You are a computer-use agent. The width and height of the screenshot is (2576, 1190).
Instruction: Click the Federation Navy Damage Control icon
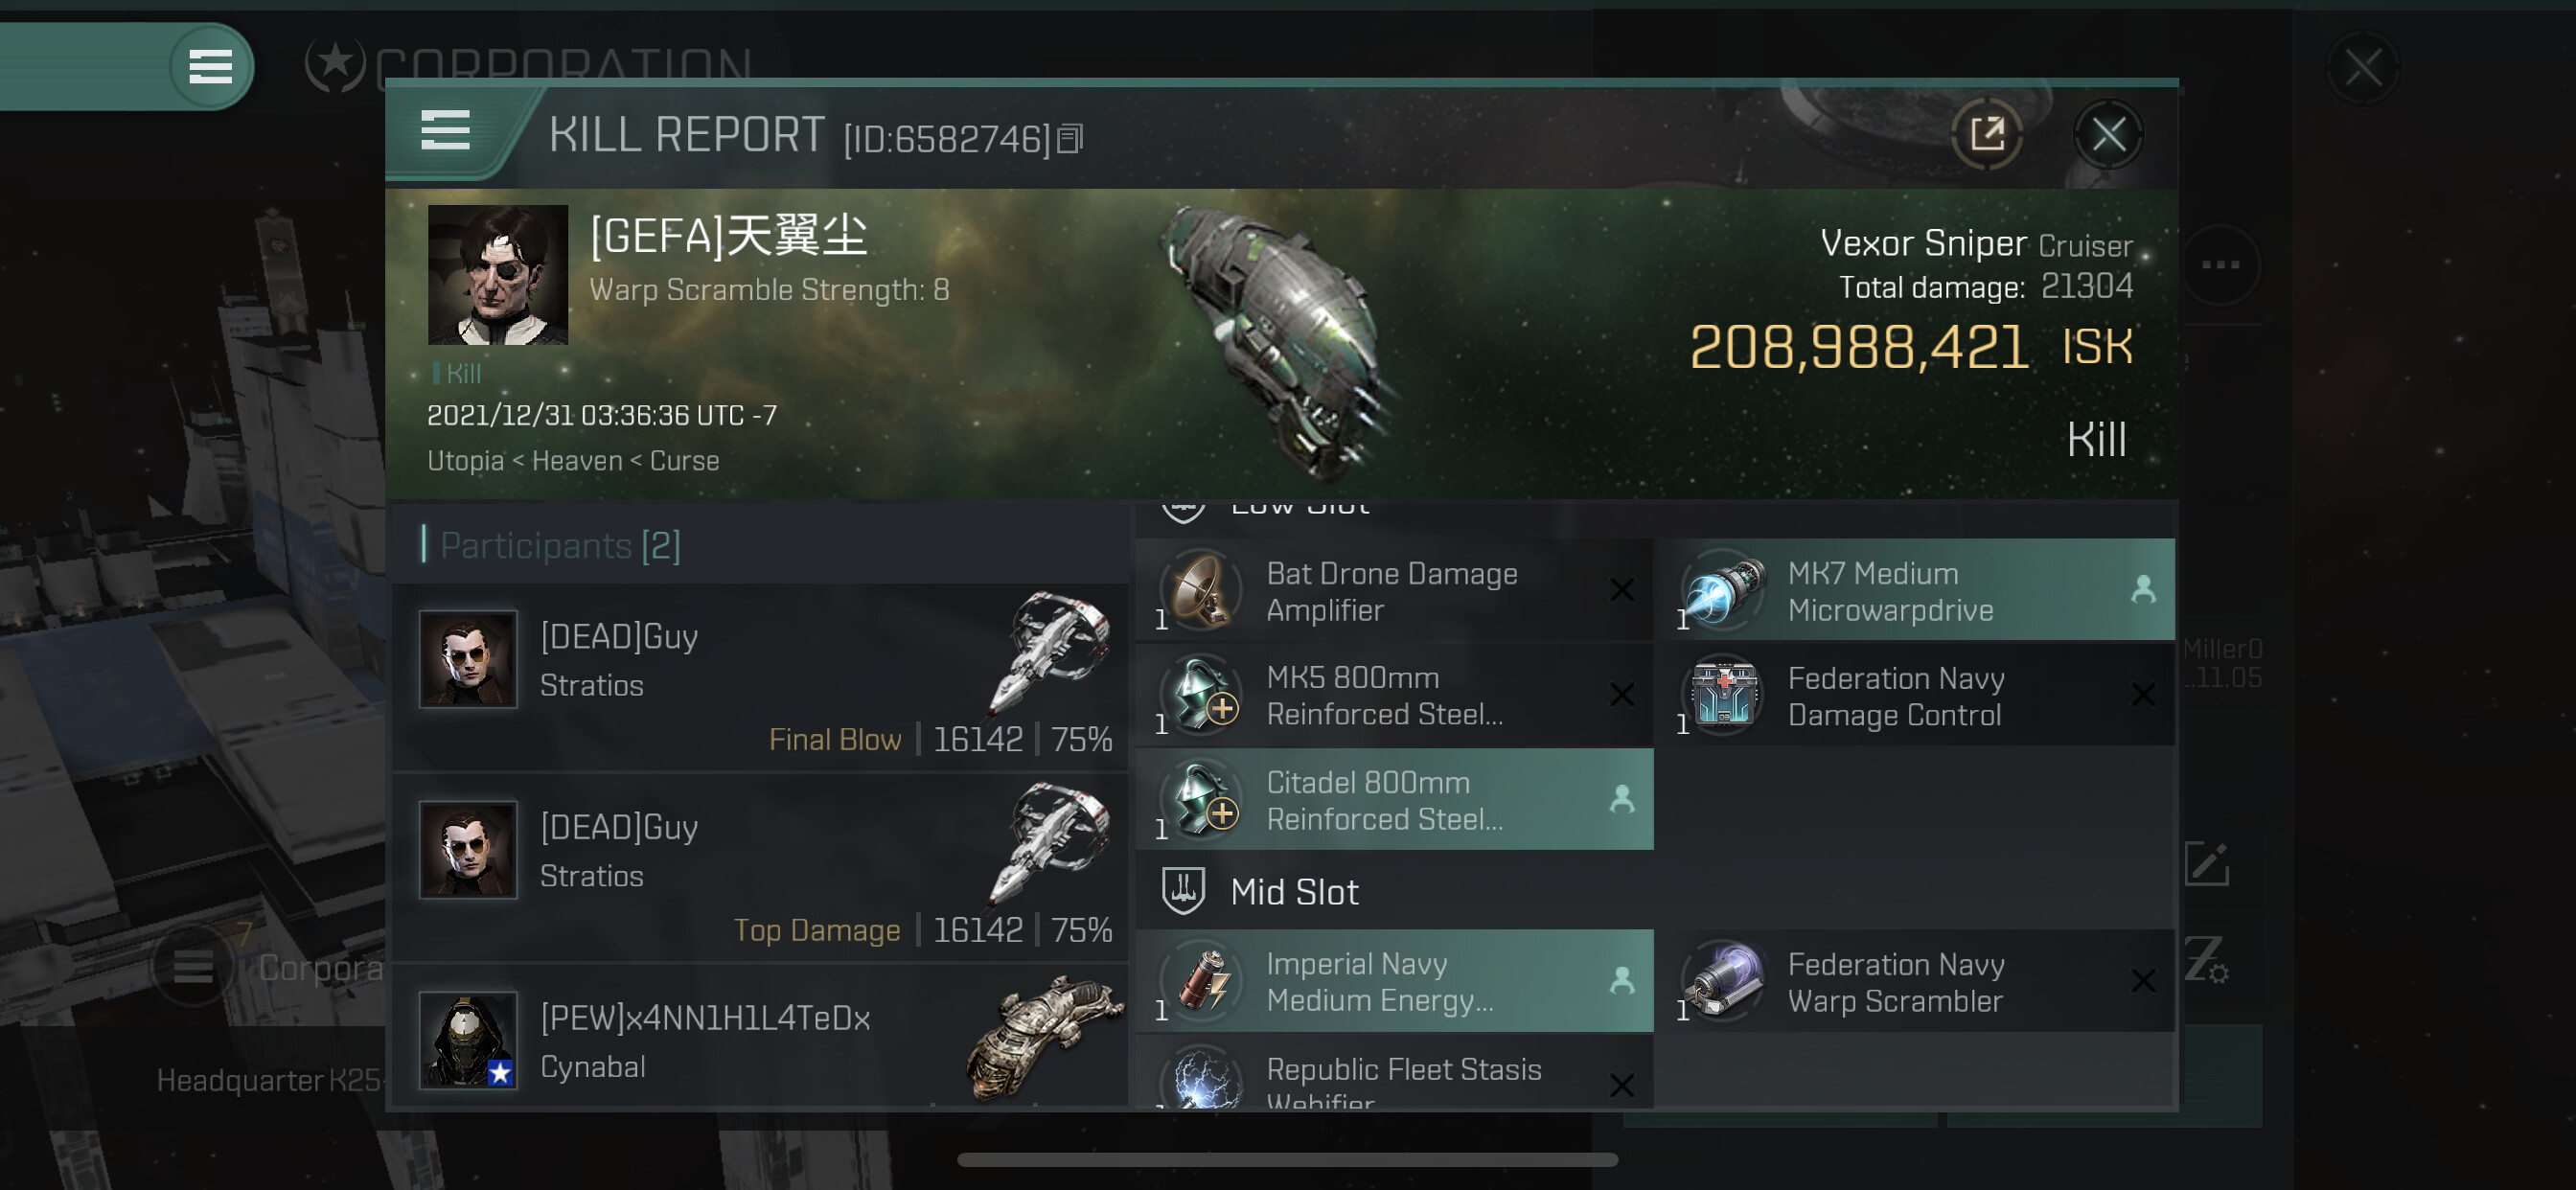pyautogui.click(x=1724, y=695)
